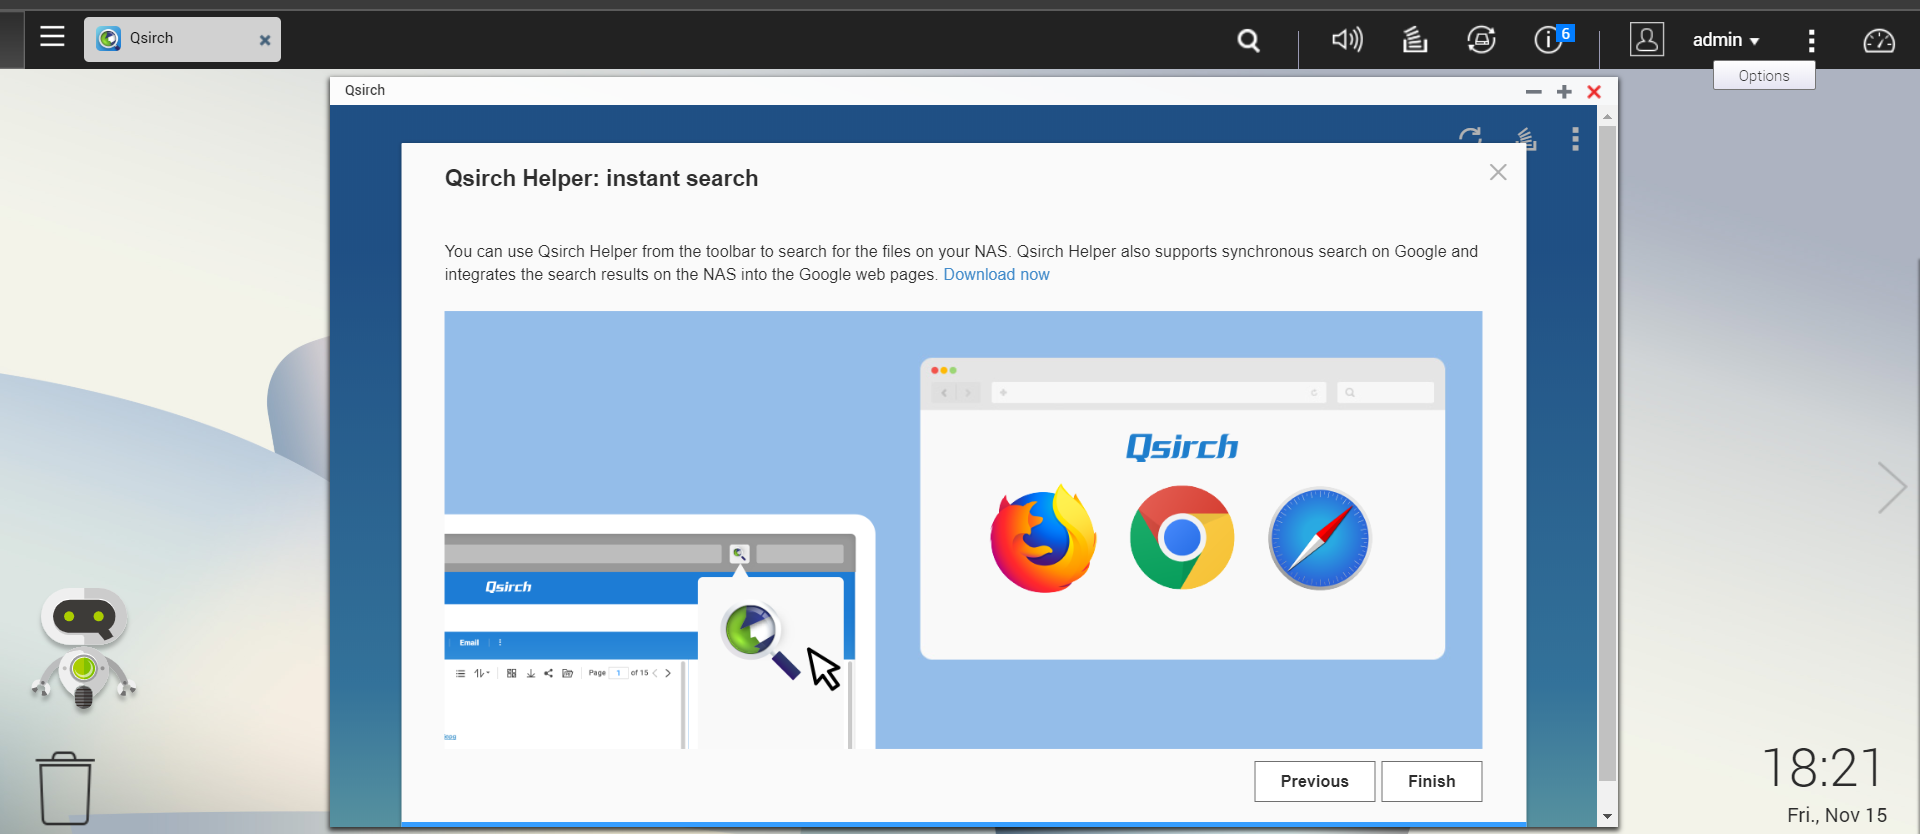Open external devices icon in taskbar
1920x834 pixels.
(1481, 39)
